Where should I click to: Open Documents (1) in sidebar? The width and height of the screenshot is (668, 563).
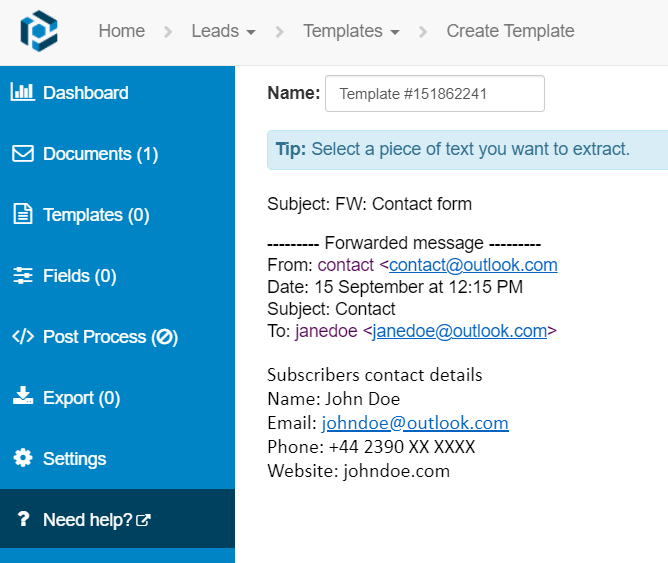(100, 154)
